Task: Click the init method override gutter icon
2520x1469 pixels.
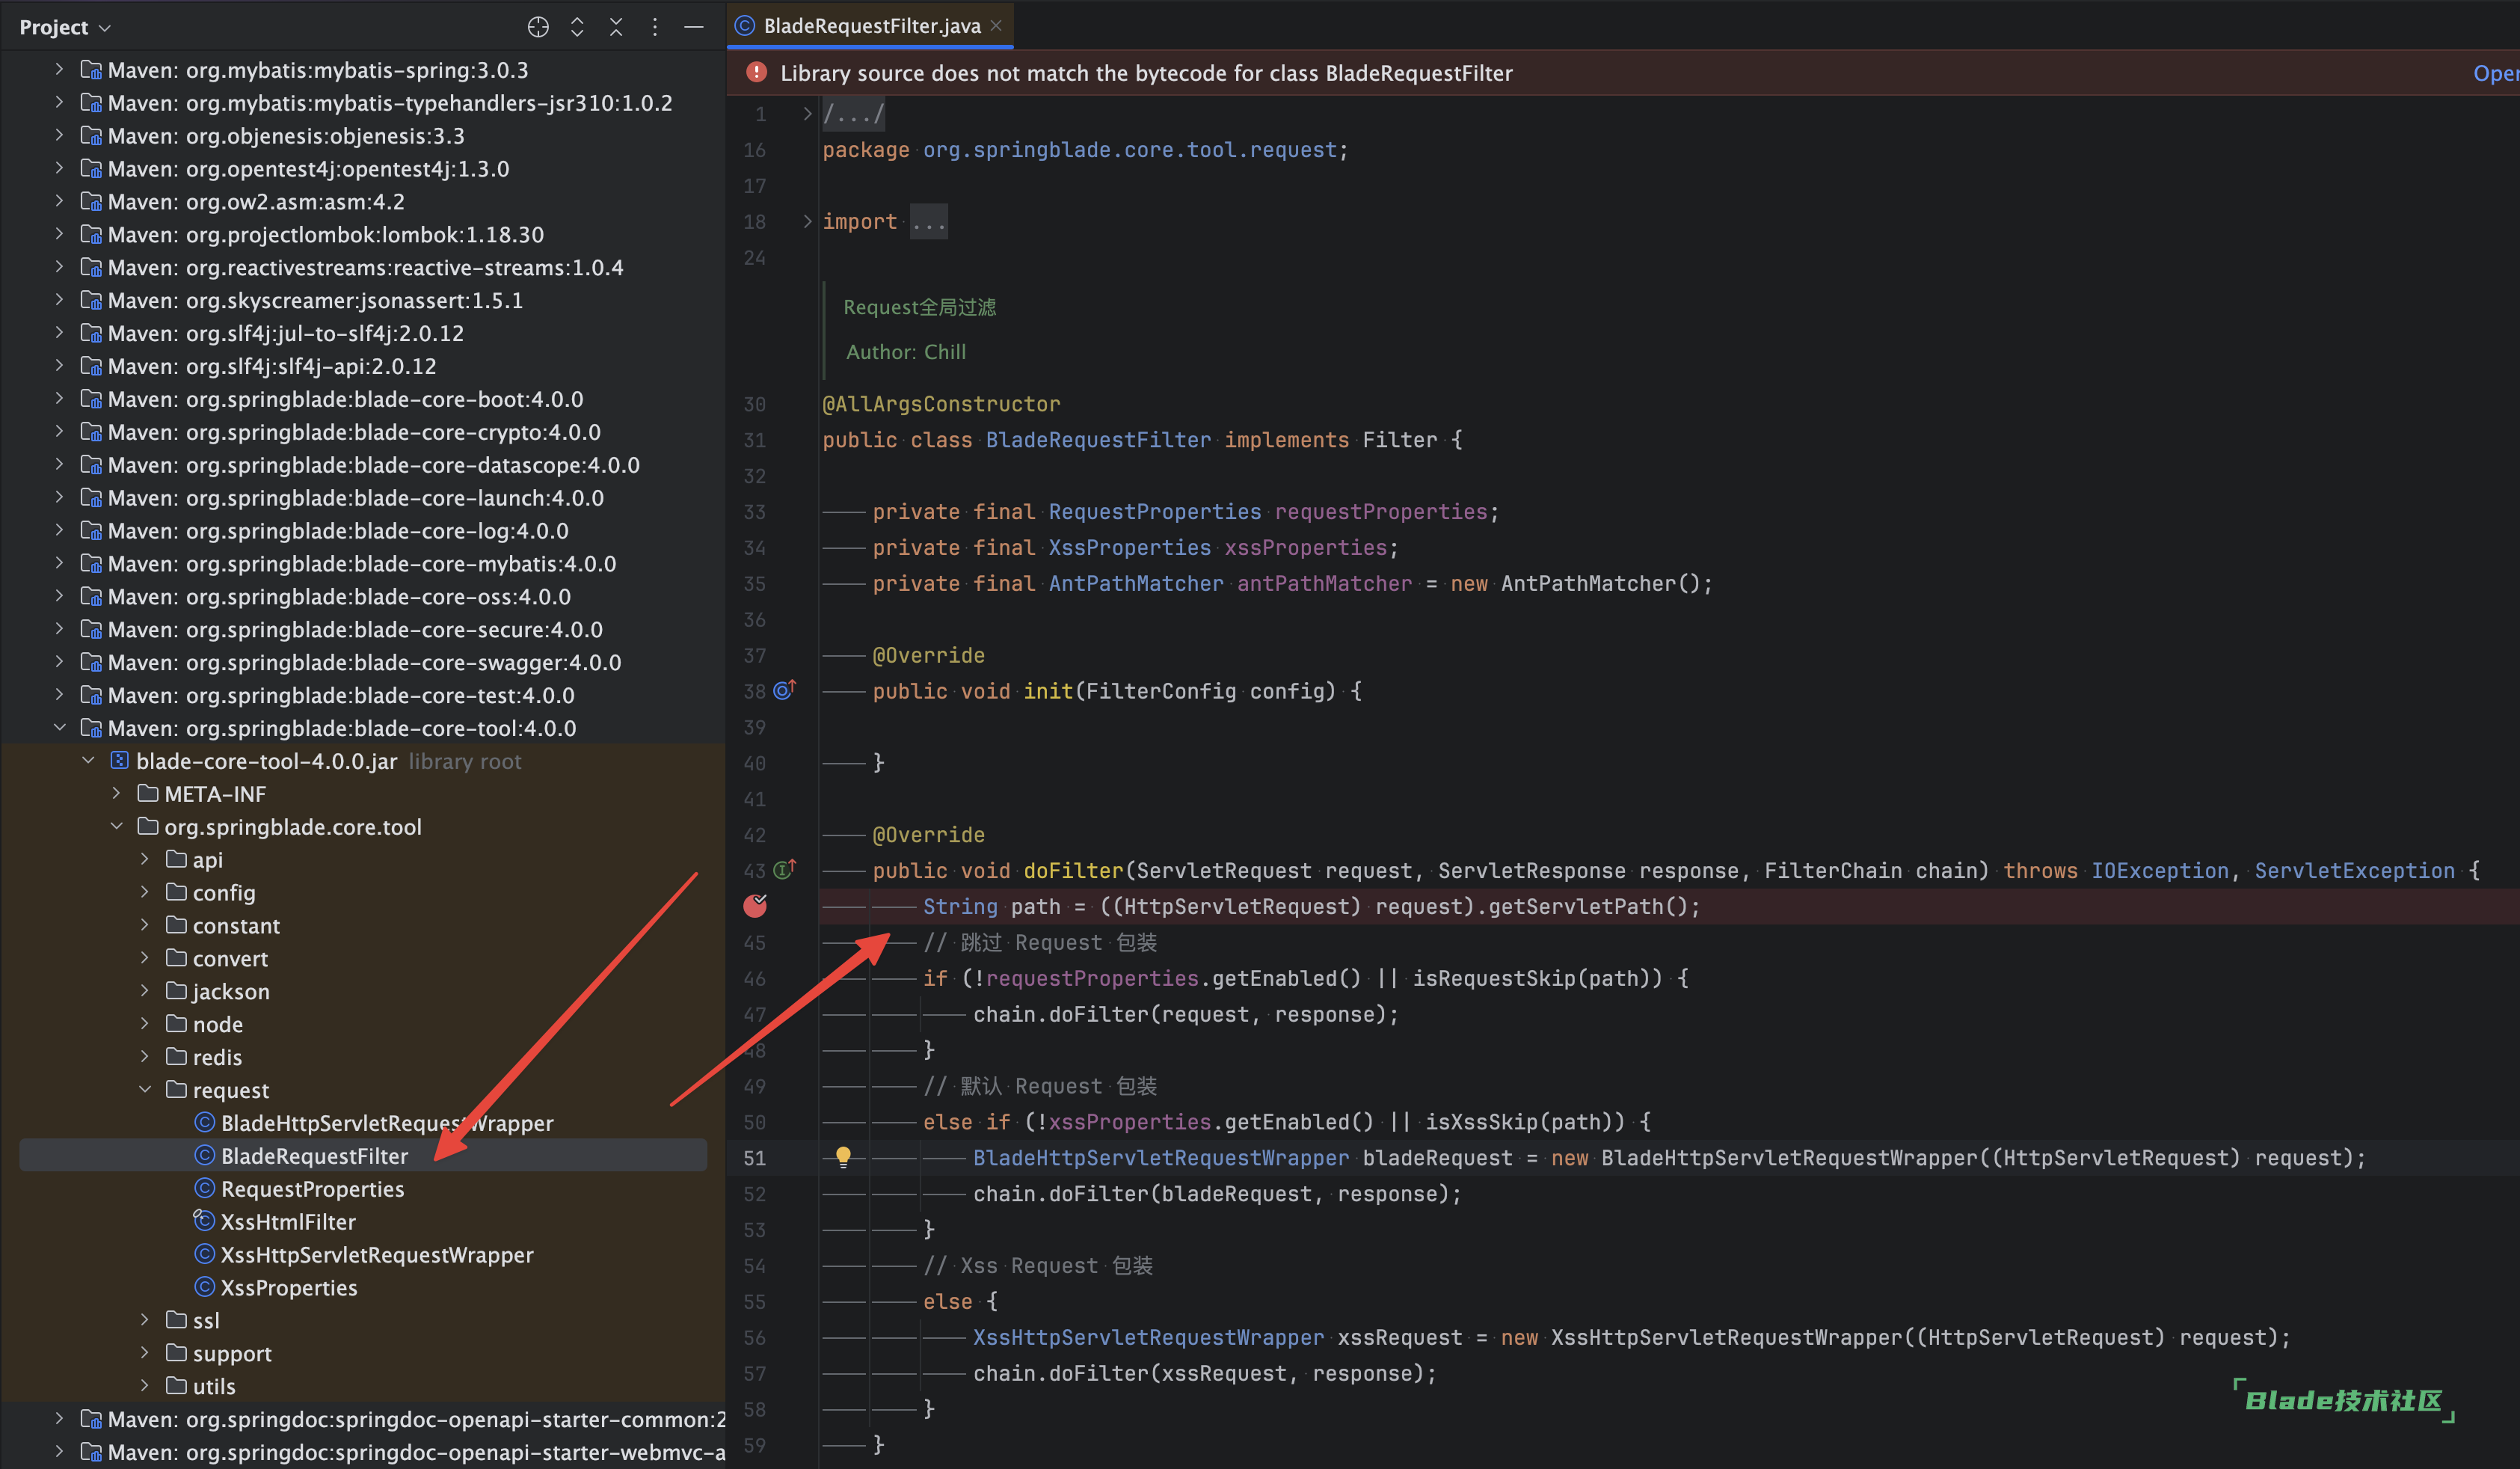Action: pos(785,690)
